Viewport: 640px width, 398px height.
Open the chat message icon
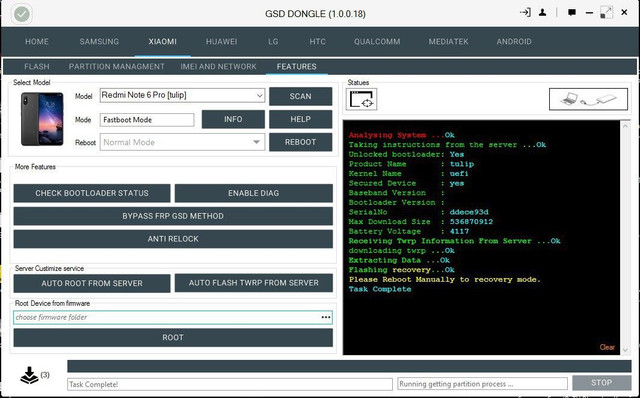coord(572,13)
